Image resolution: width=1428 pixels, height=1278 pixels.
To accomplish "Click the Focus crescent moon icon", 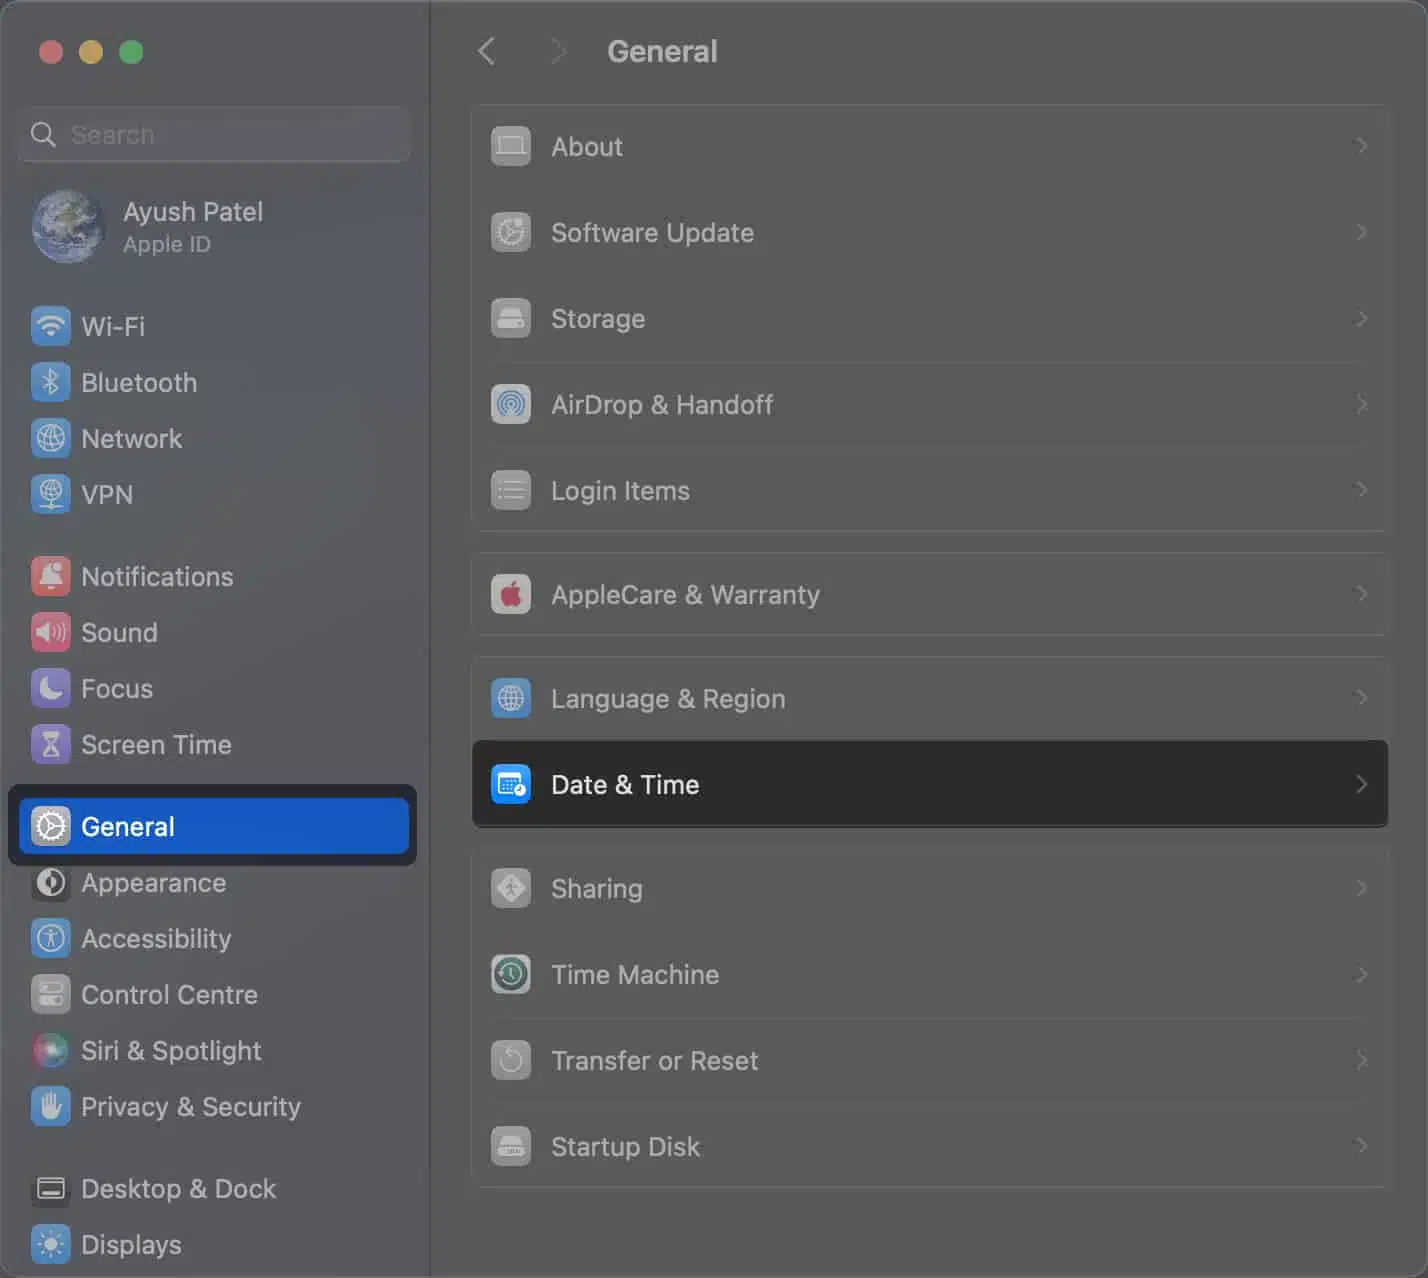I will [50, 688].
